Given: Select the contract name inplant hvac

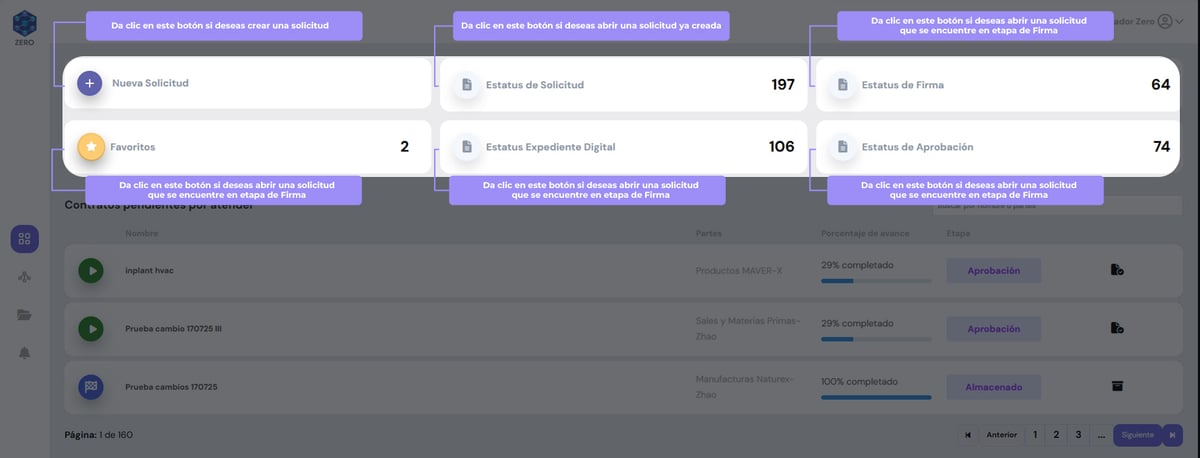Looking at the screenshot, I should point(149,270).
